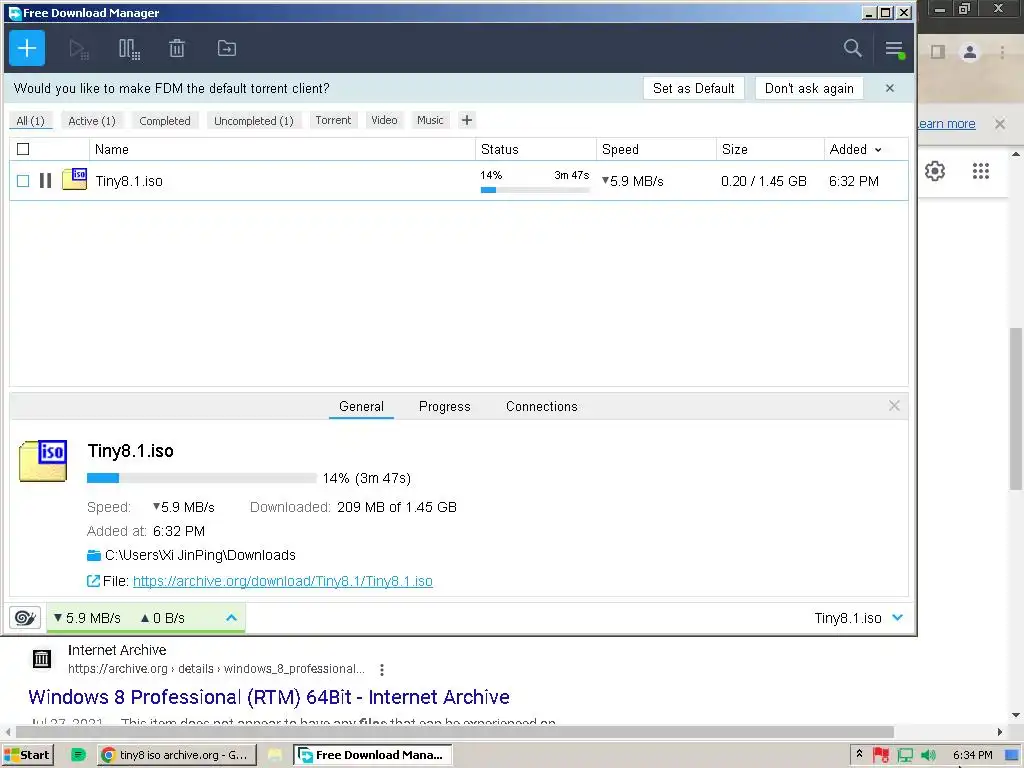Close the Chrome info bar
The image size is (1024, 768).
[1000, 123]
